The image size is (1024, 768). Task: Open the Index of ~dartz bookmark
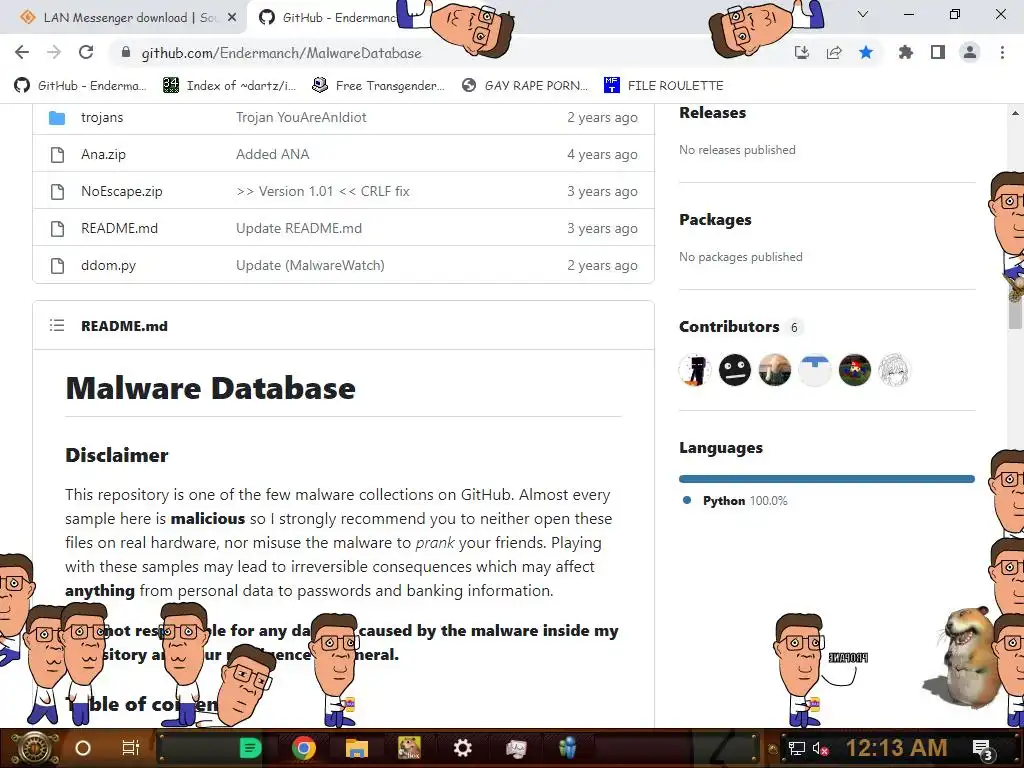click(229, 86)
